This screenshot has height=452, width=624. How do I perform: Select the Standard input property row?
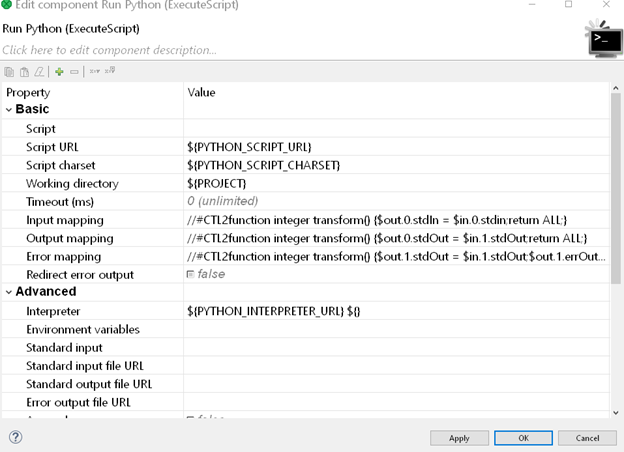pyautogui.click(x=306, y=348)
